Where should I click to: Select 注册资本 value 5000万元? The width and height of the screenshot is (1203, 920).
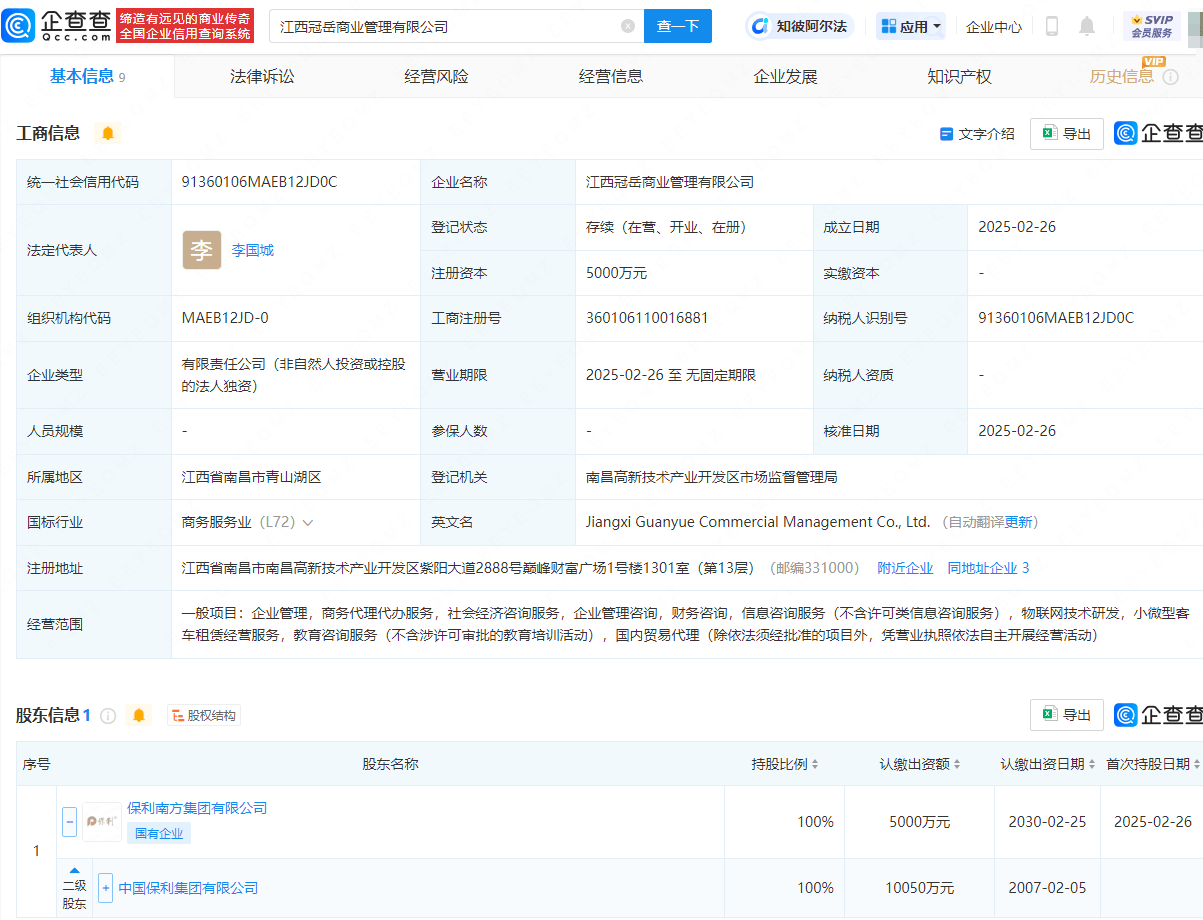(616, 272)
